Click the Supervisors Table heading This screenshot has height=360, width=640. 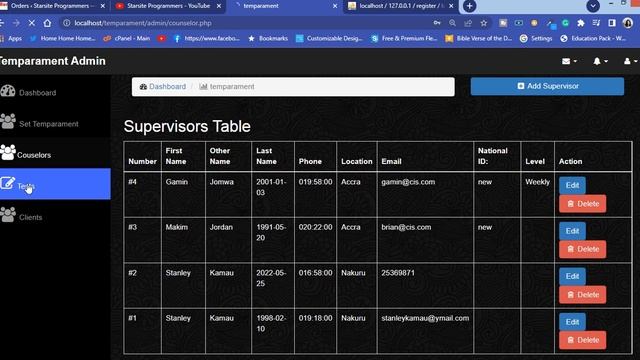187,127
